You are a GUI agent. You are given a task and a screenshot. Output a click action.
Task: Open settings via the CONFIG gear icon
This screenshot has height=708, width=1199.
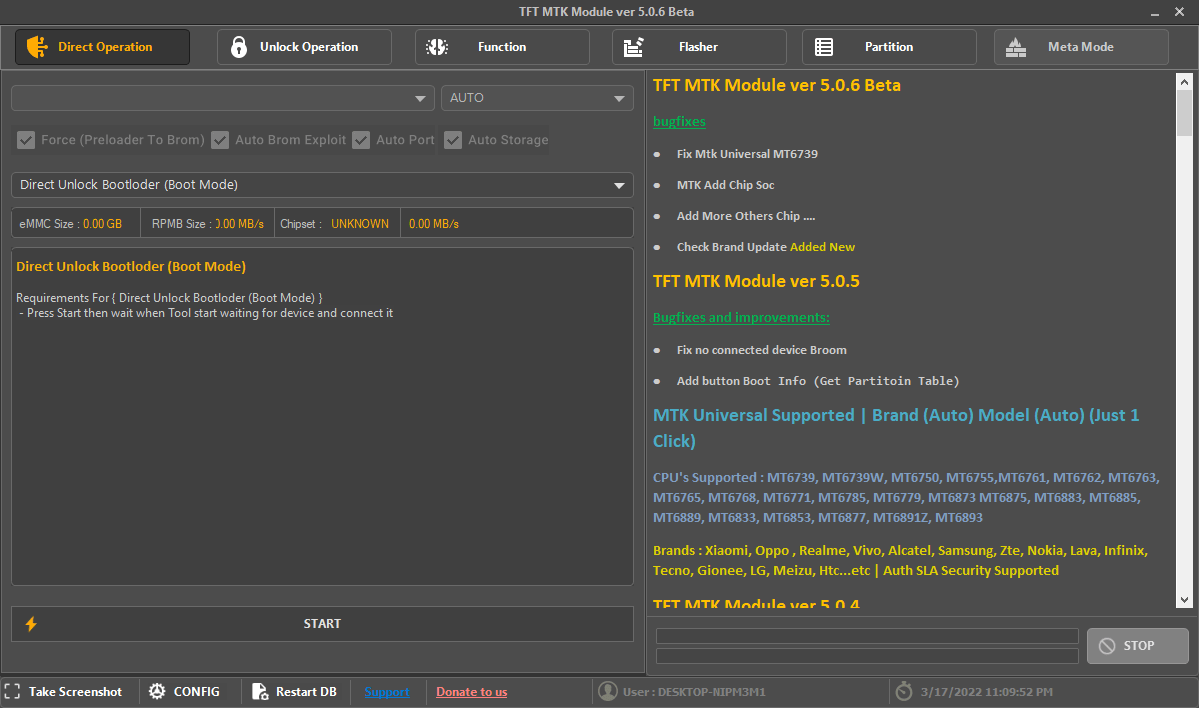click(x=157, y=691)
